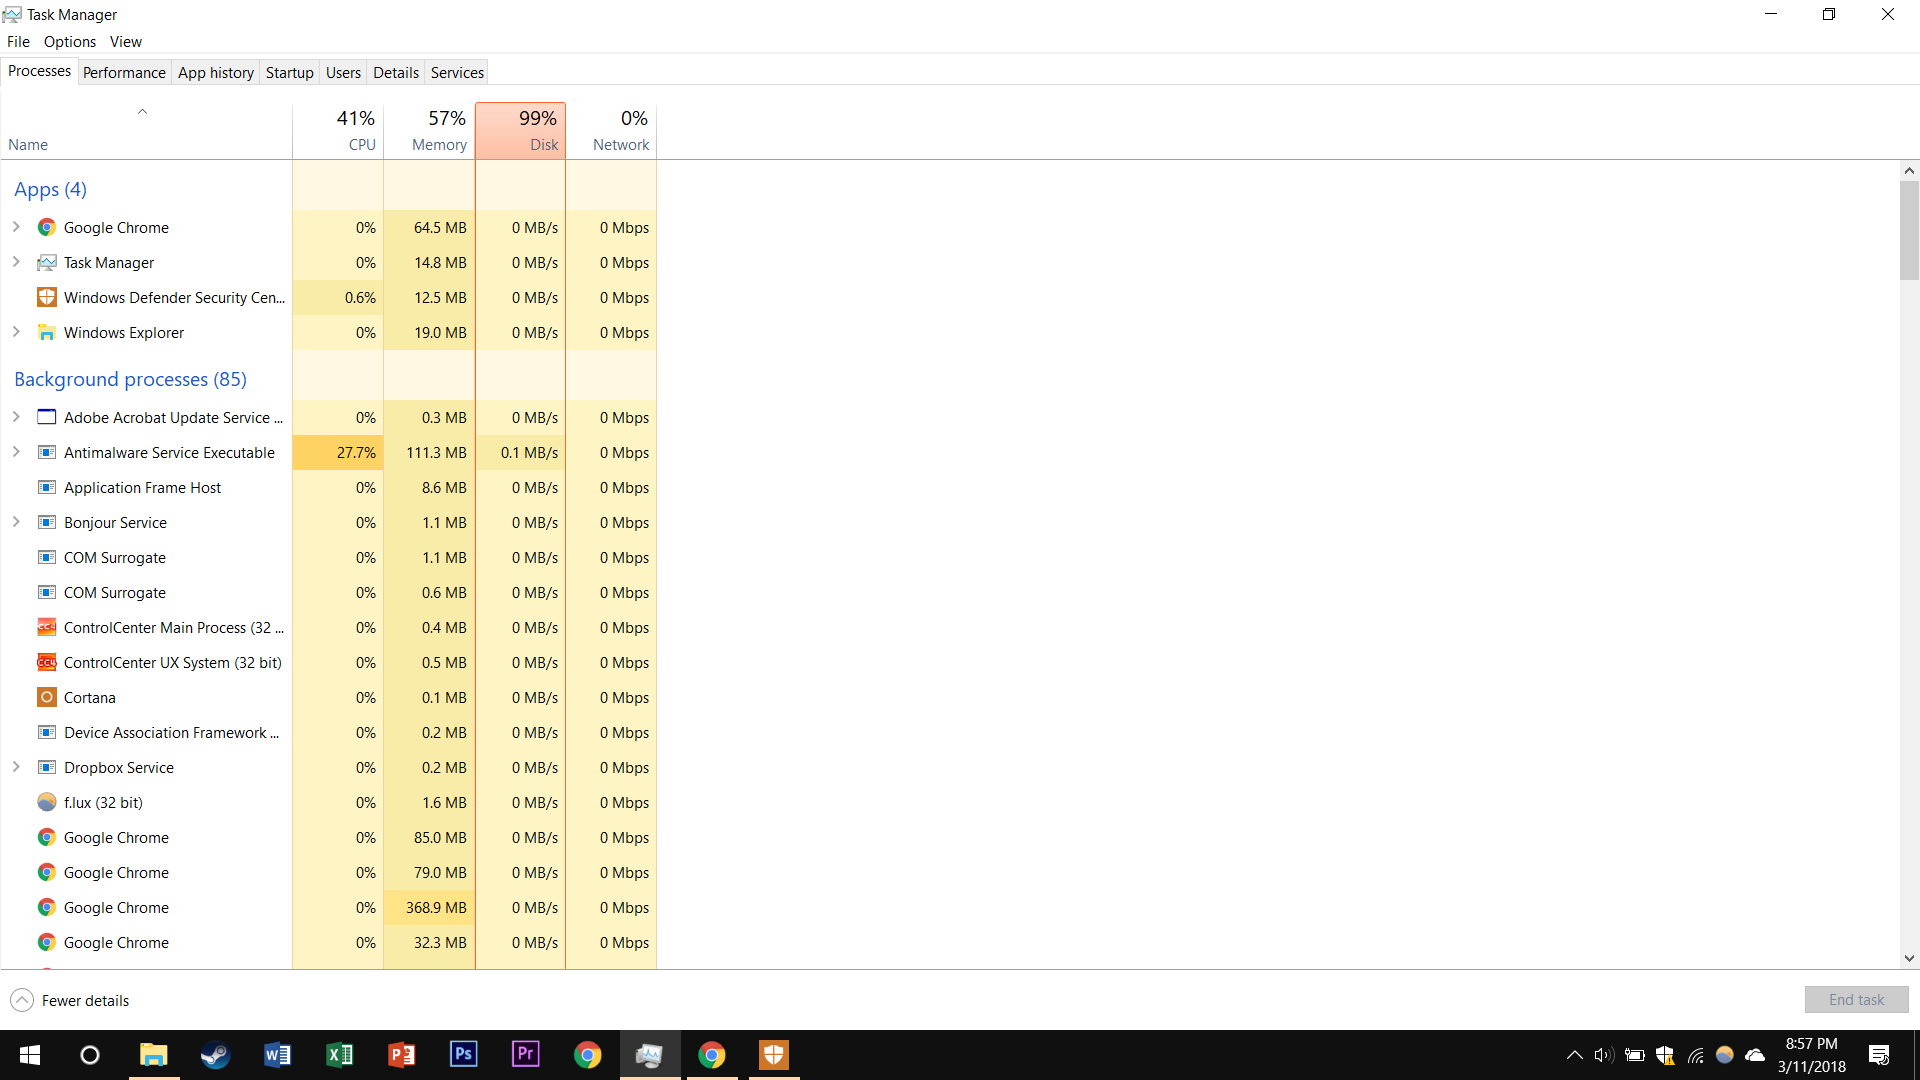
Task: Open Excel from the taskbar
Action: tap(340, 1055)
